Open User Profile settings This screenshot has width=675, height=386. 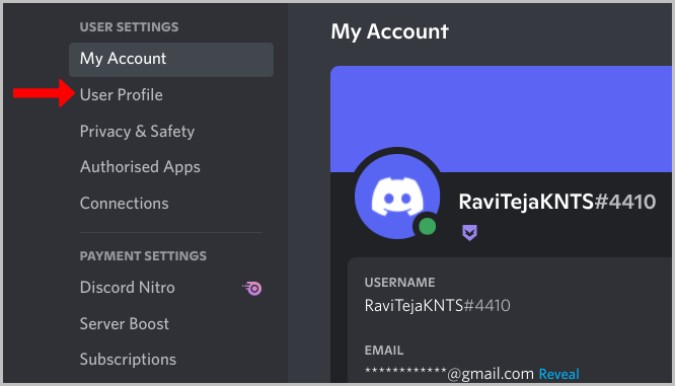121,95
